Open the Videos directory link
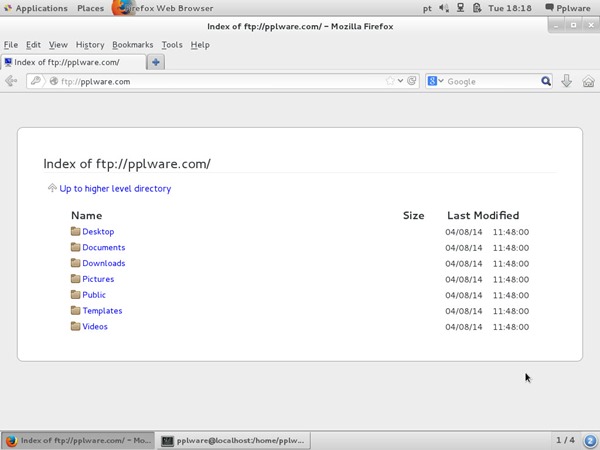The height and width of the screenshot is (450, 600). coord(95,326)
